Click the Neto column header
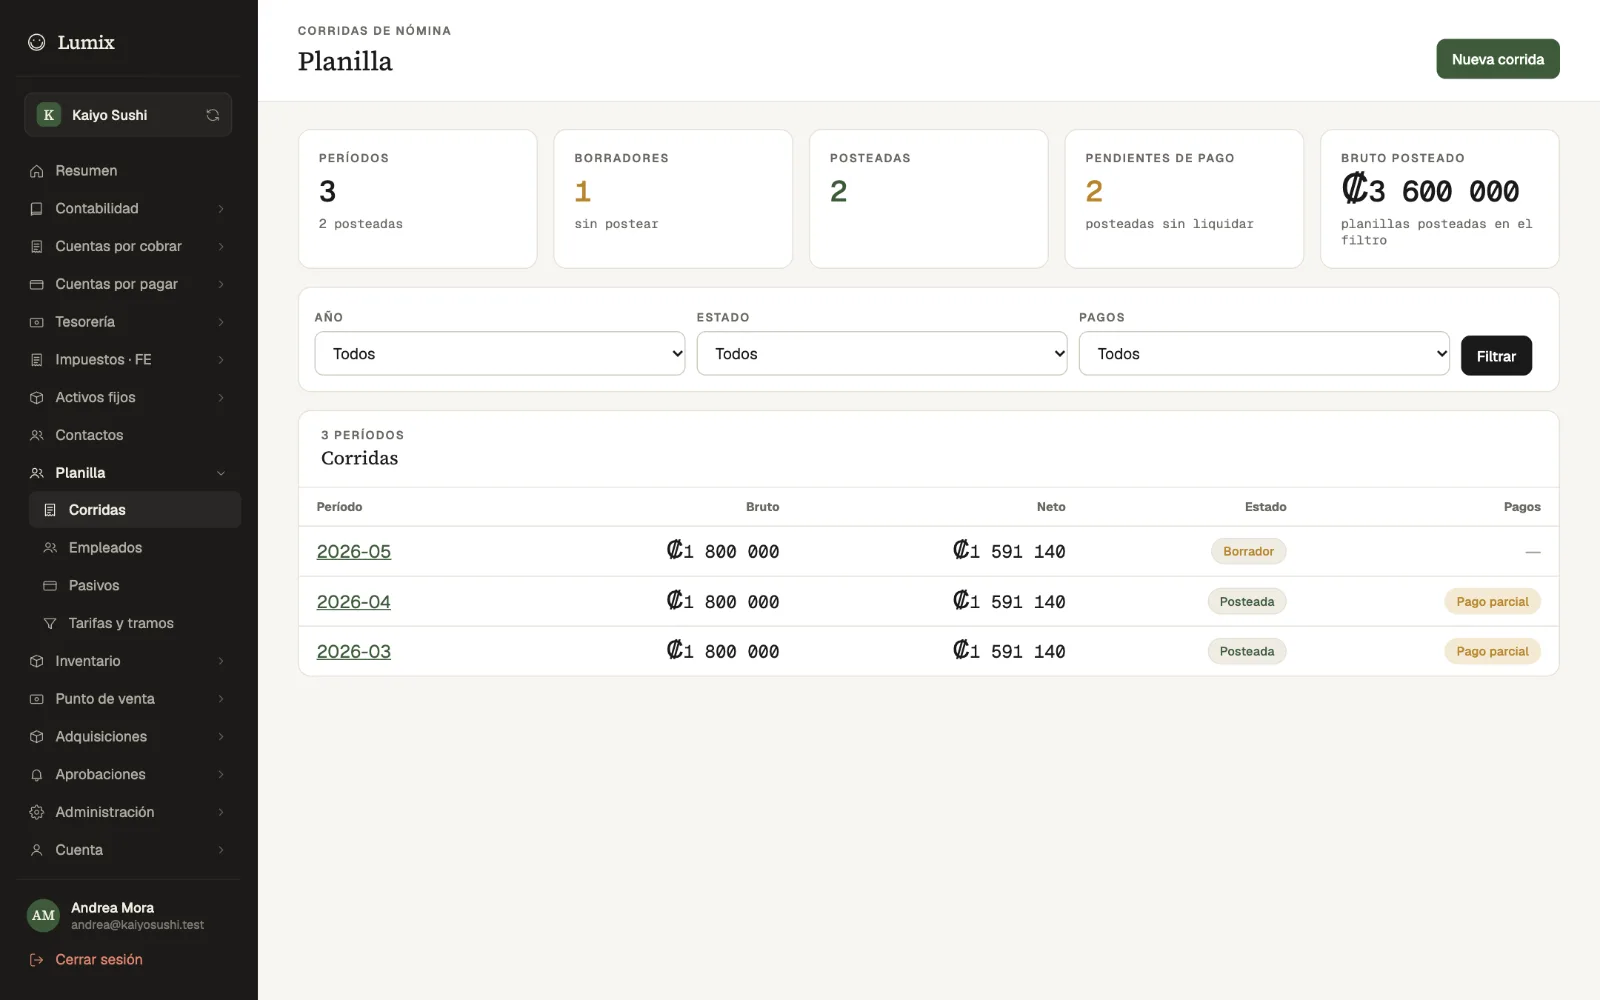 (1051, 507)
